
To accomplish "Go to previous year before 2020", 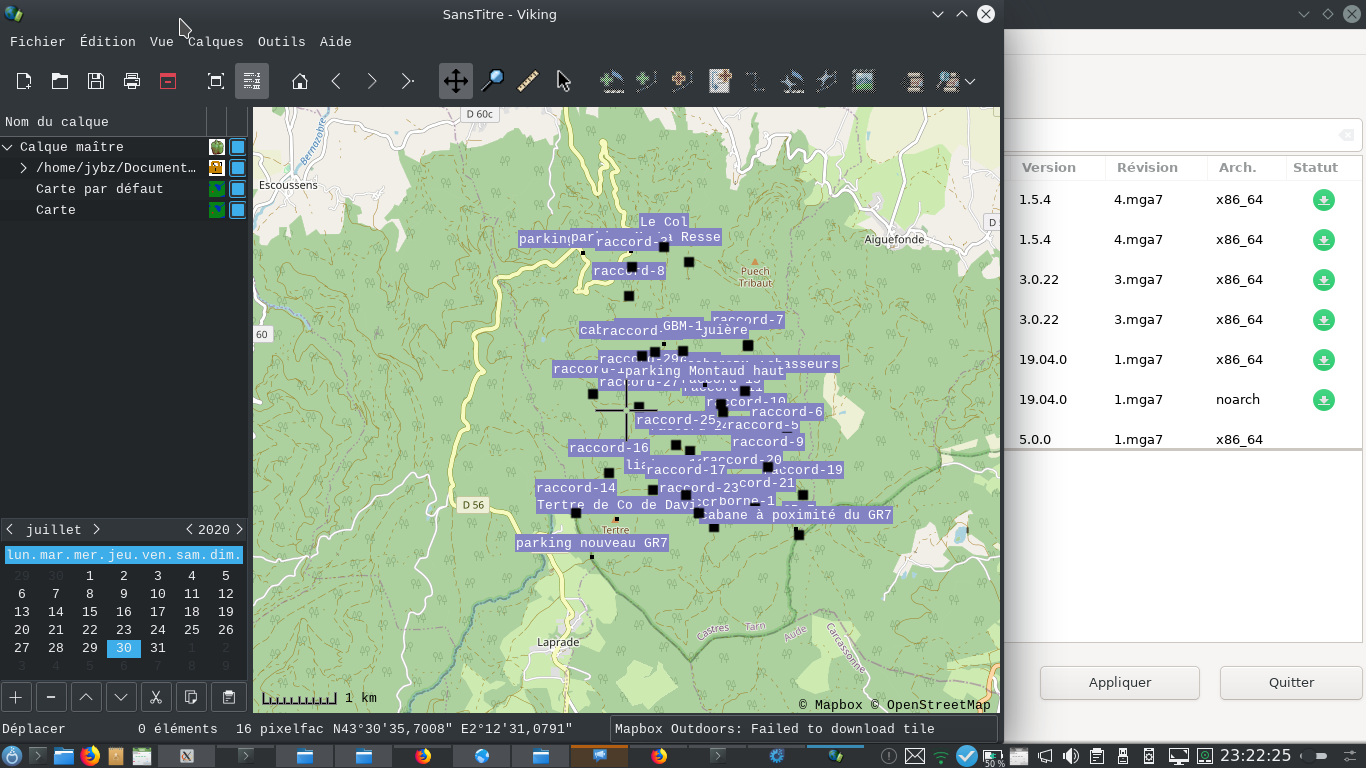I will (190, 529).
